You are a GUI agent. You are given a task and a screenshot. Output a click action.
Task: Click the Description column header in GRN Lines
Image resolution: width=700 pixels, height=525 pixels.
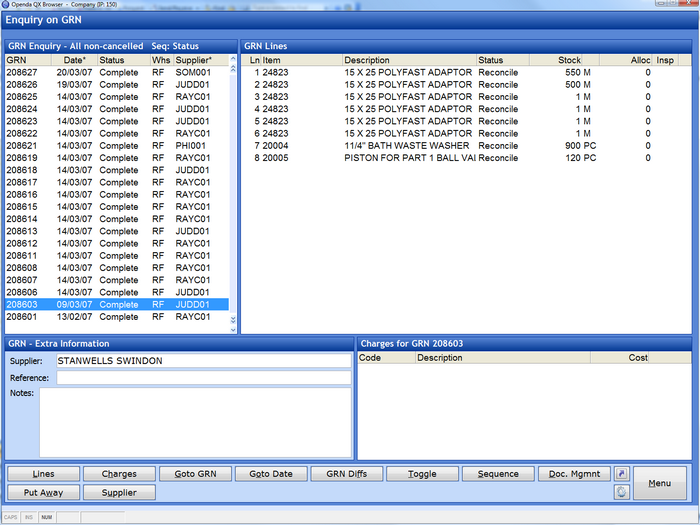point(409,60)
